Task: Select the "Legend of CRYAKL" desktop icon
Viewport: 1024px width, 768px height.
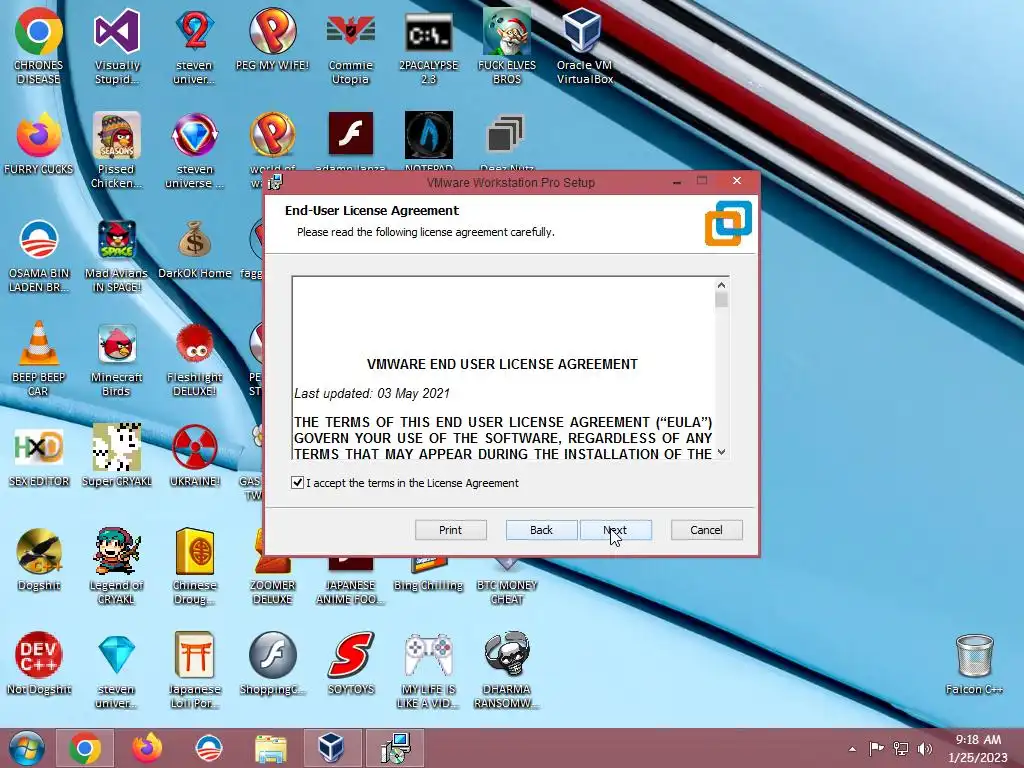Action: click(116, 566)
